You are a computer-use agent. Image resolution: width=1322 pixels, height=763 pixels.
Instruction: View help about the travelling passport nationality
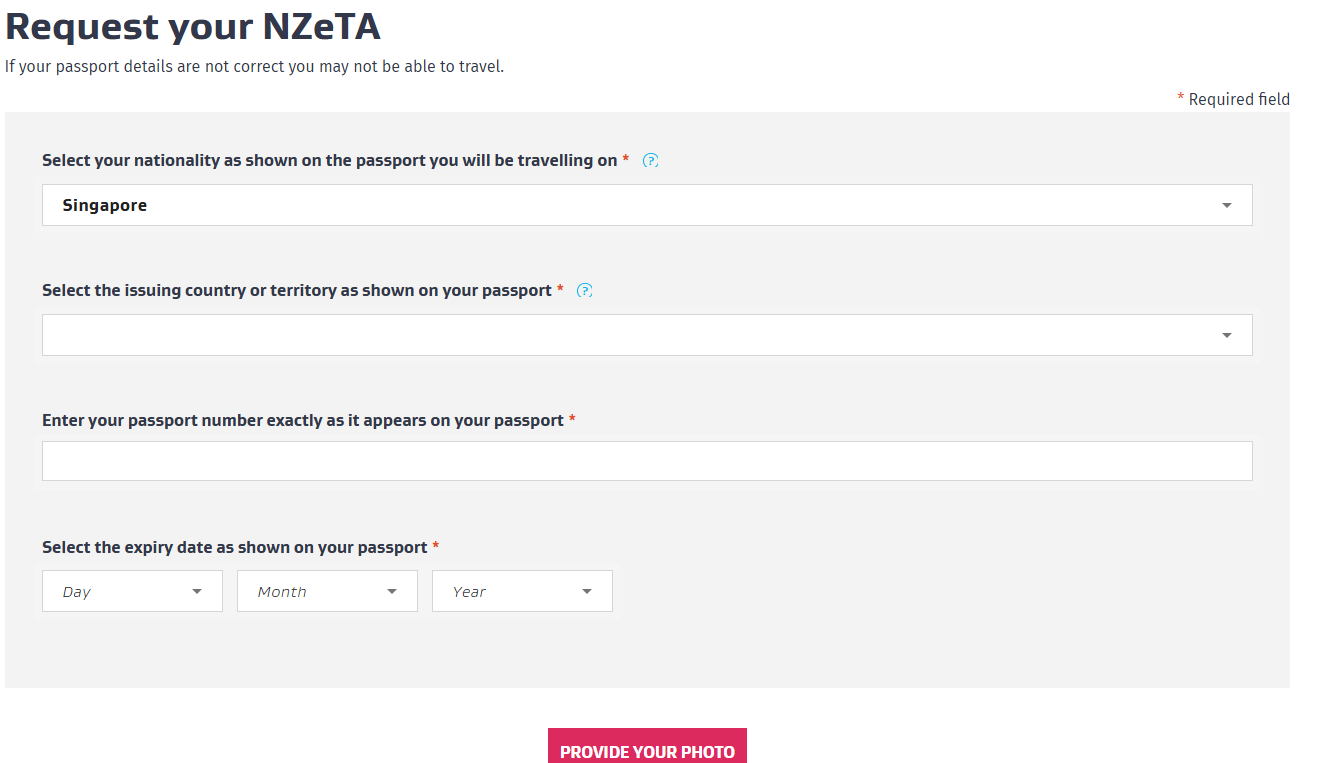point(651,160)
